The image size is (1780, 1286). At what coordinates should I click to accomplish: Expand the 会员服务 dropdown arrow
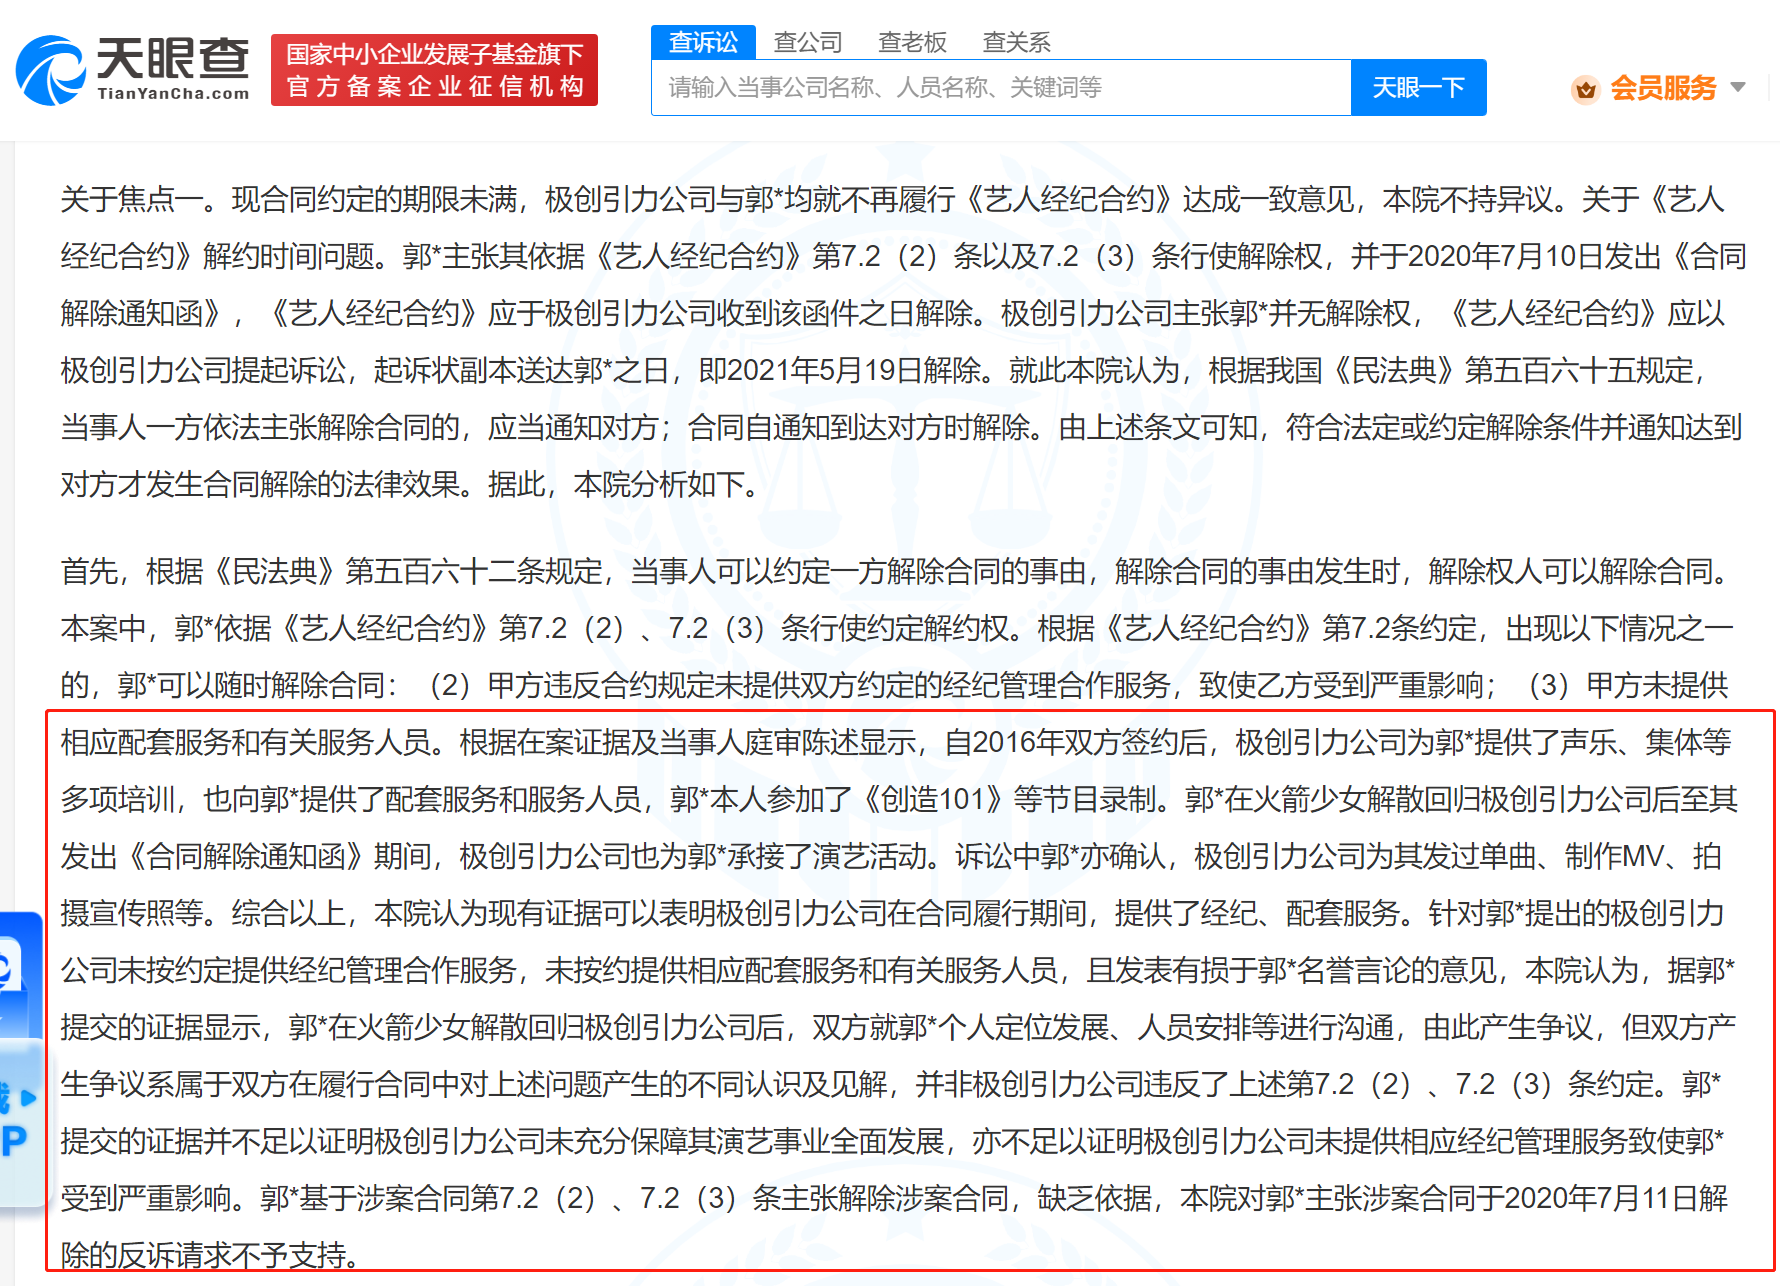pos(1738,88)
